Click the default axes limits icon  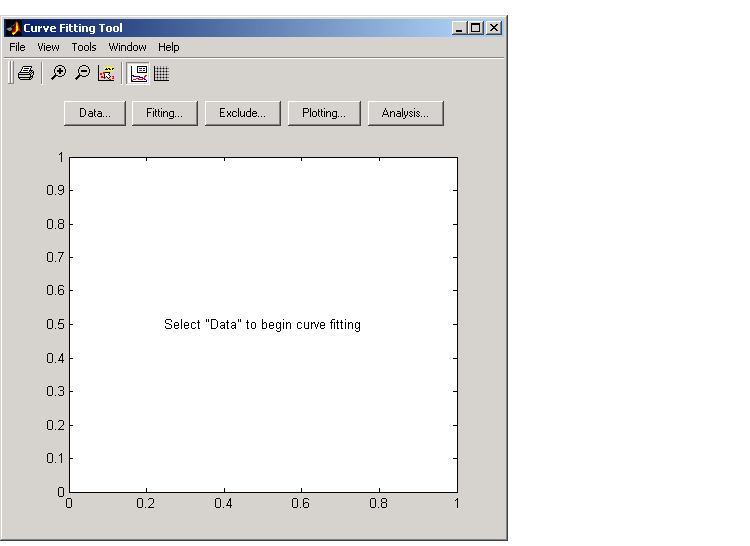(x=106, y=73)
